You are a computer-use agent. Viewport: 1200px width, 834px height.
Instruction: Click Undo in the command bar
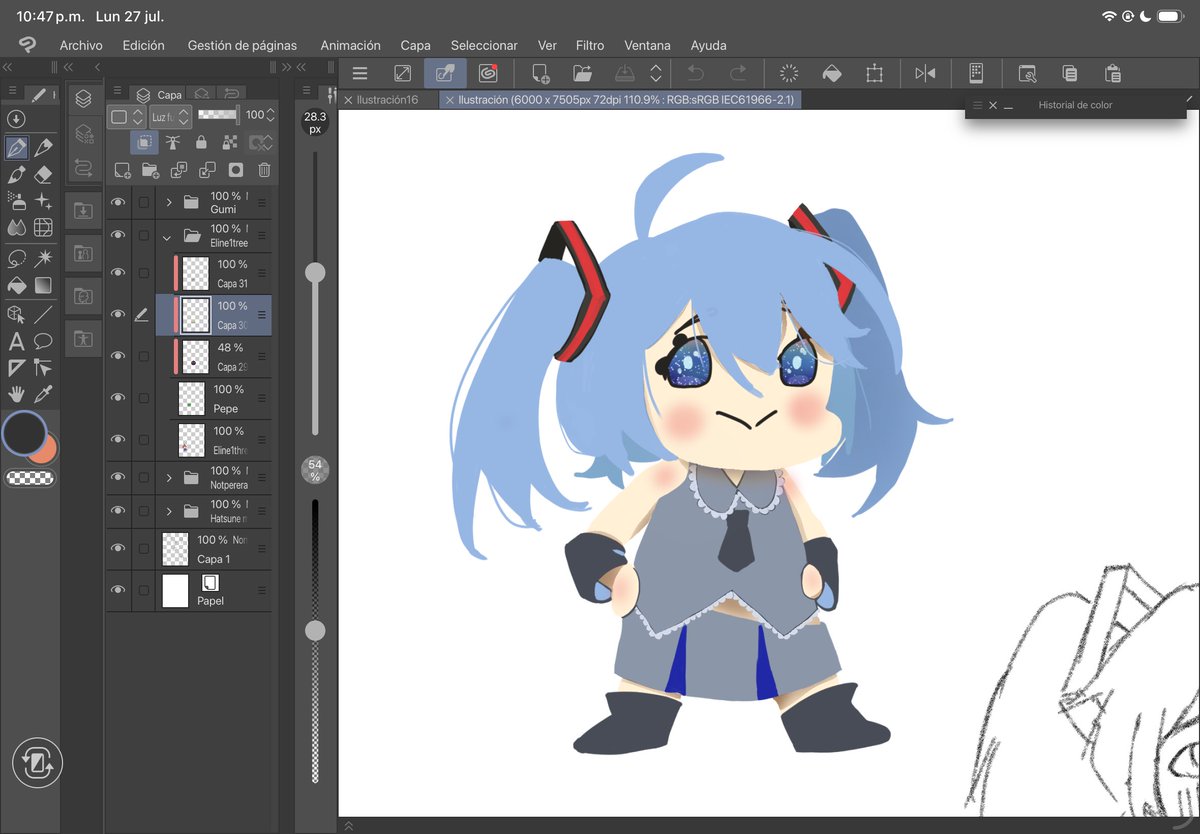pos(695,73)
